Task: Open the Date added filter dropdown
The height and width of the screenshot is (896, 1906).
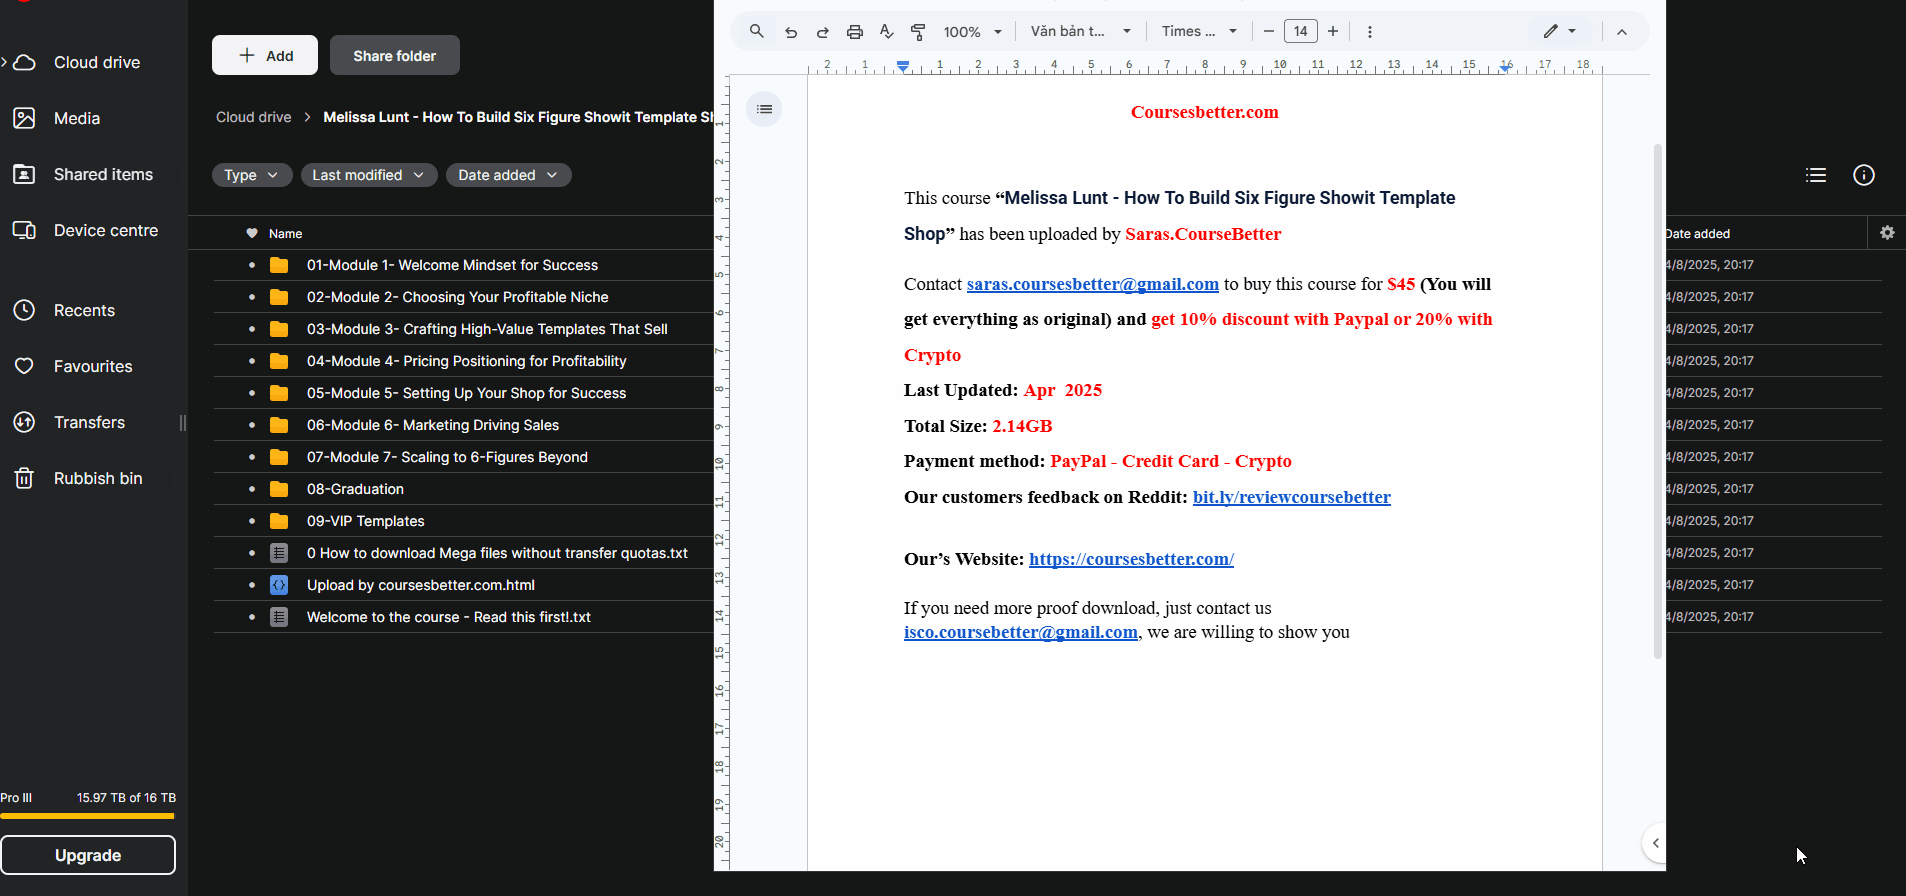Action: point(509,175)
